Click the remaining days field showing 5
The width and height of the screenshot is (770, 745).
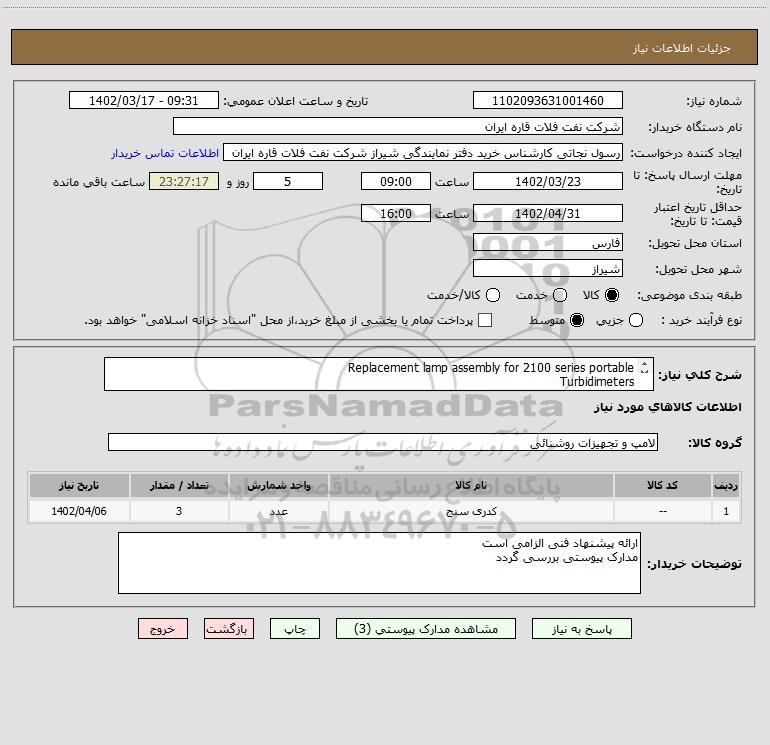[x=288, y=181]
